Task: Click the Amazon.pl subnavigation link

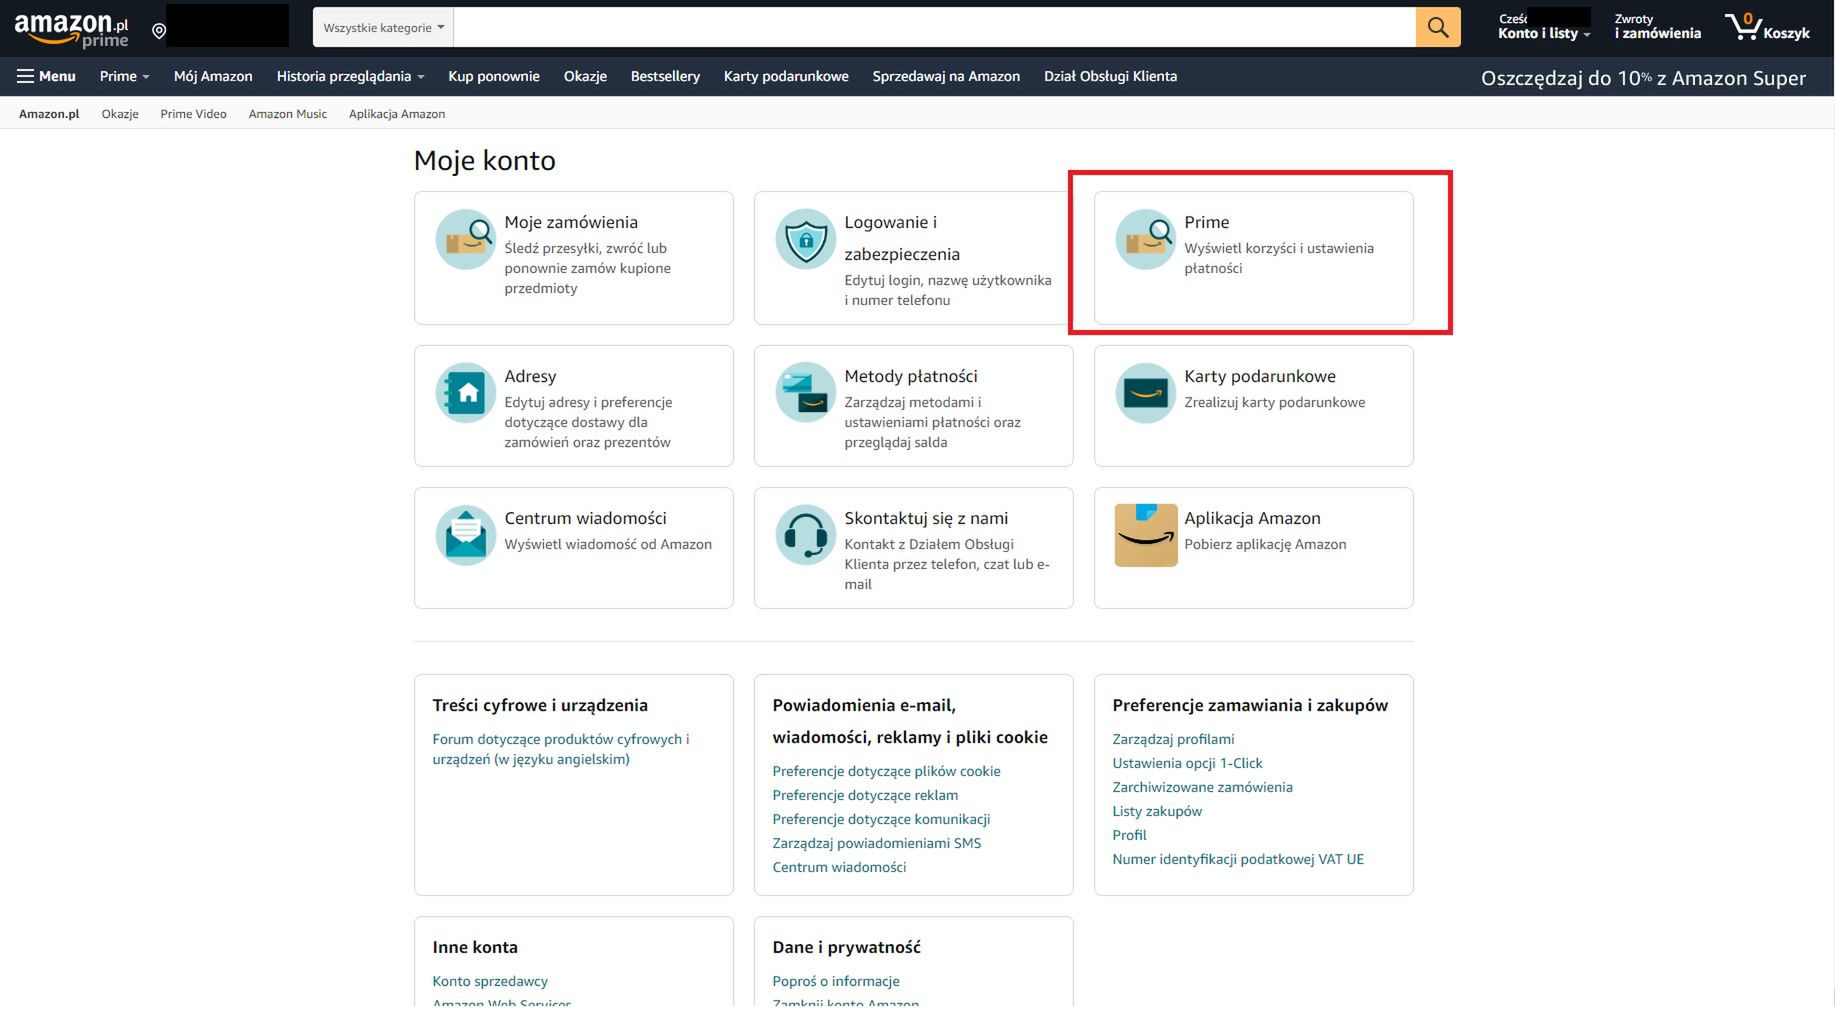Action: 49,114
